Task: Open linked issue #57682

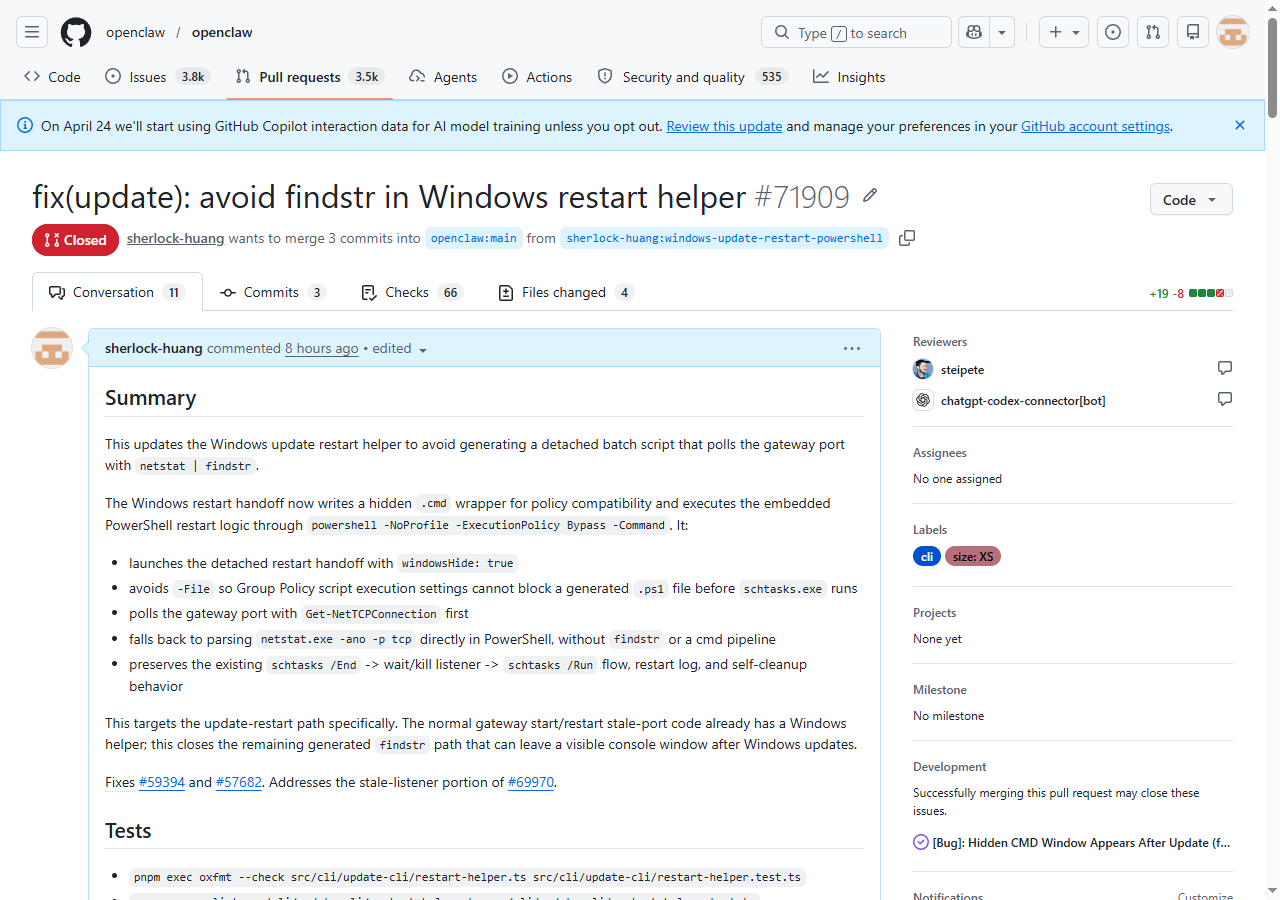Action: point(239,782)
